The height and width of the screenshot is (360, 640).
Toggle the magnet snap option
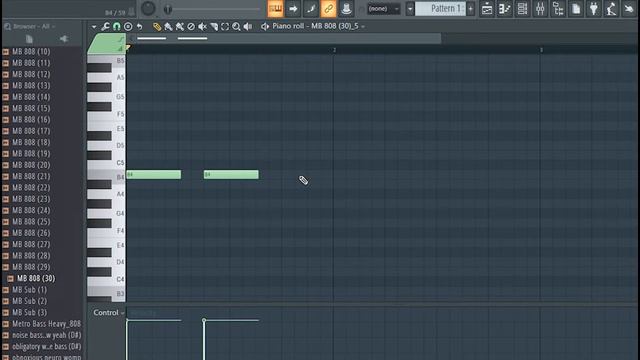coord(117,27)
